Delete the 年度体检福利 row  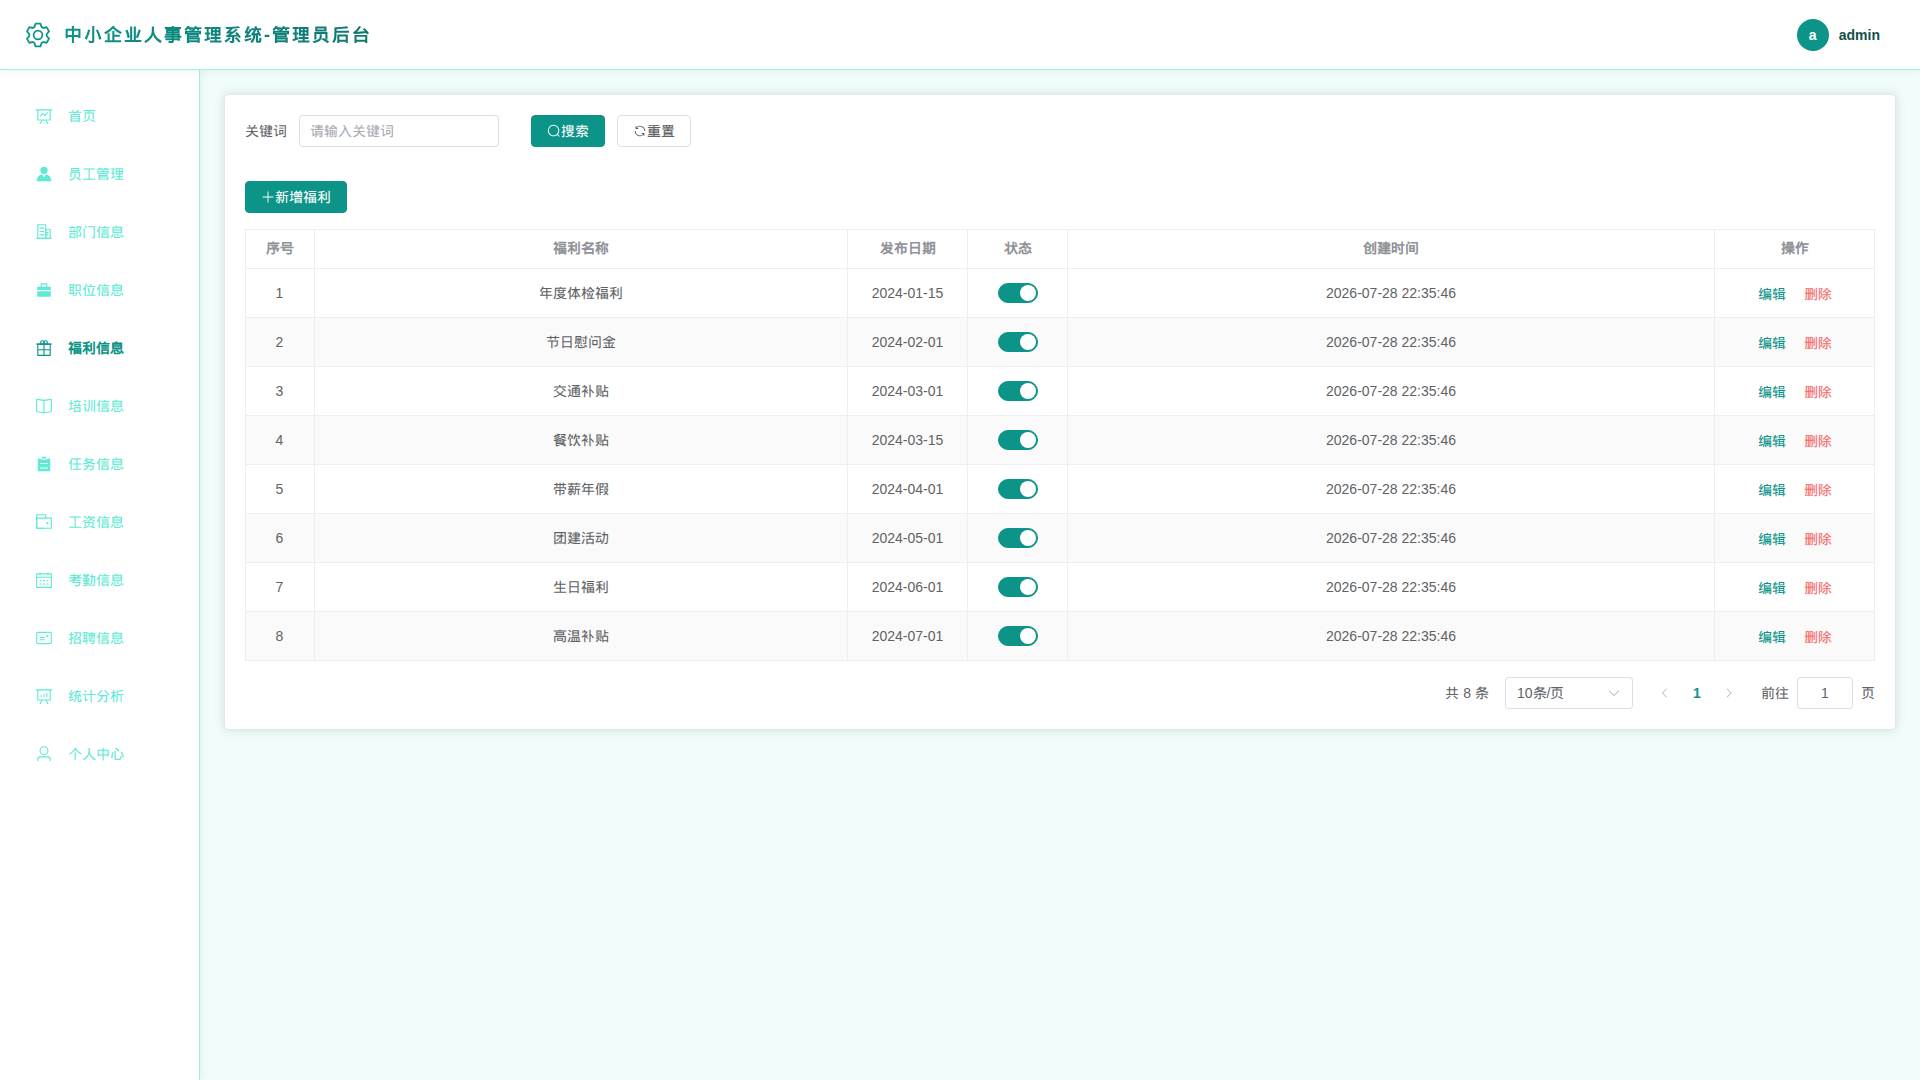[1817, 294]
